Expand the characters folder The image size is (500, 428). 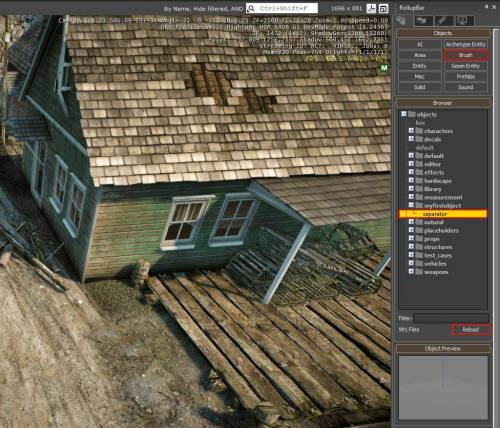[x=411, y=131]
